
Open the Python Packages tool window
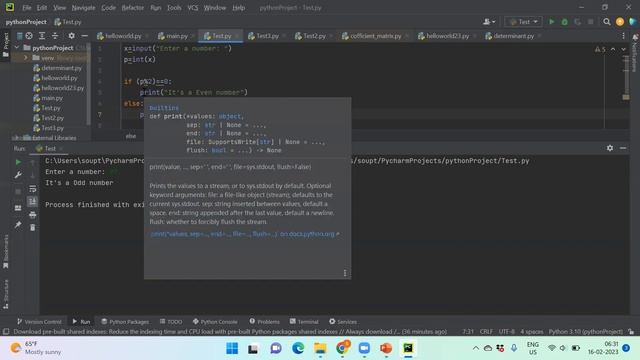click(125, 322)
